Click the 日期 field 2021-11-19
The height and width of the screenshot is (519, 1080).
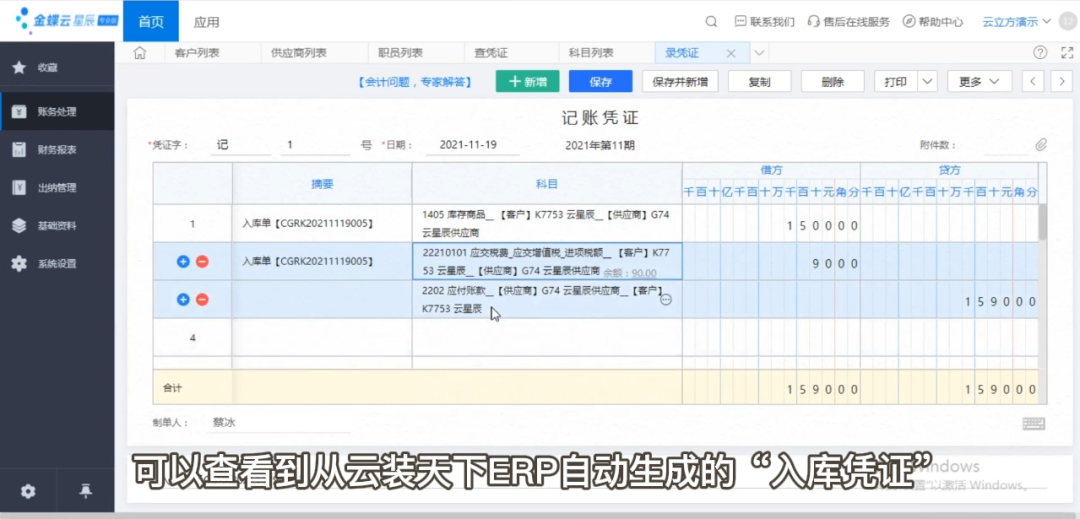(472, 145)
